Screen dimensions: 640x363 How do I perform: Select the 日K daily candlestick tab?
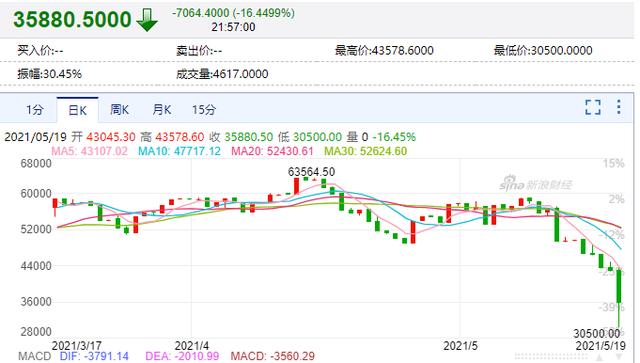coord(78,110)
